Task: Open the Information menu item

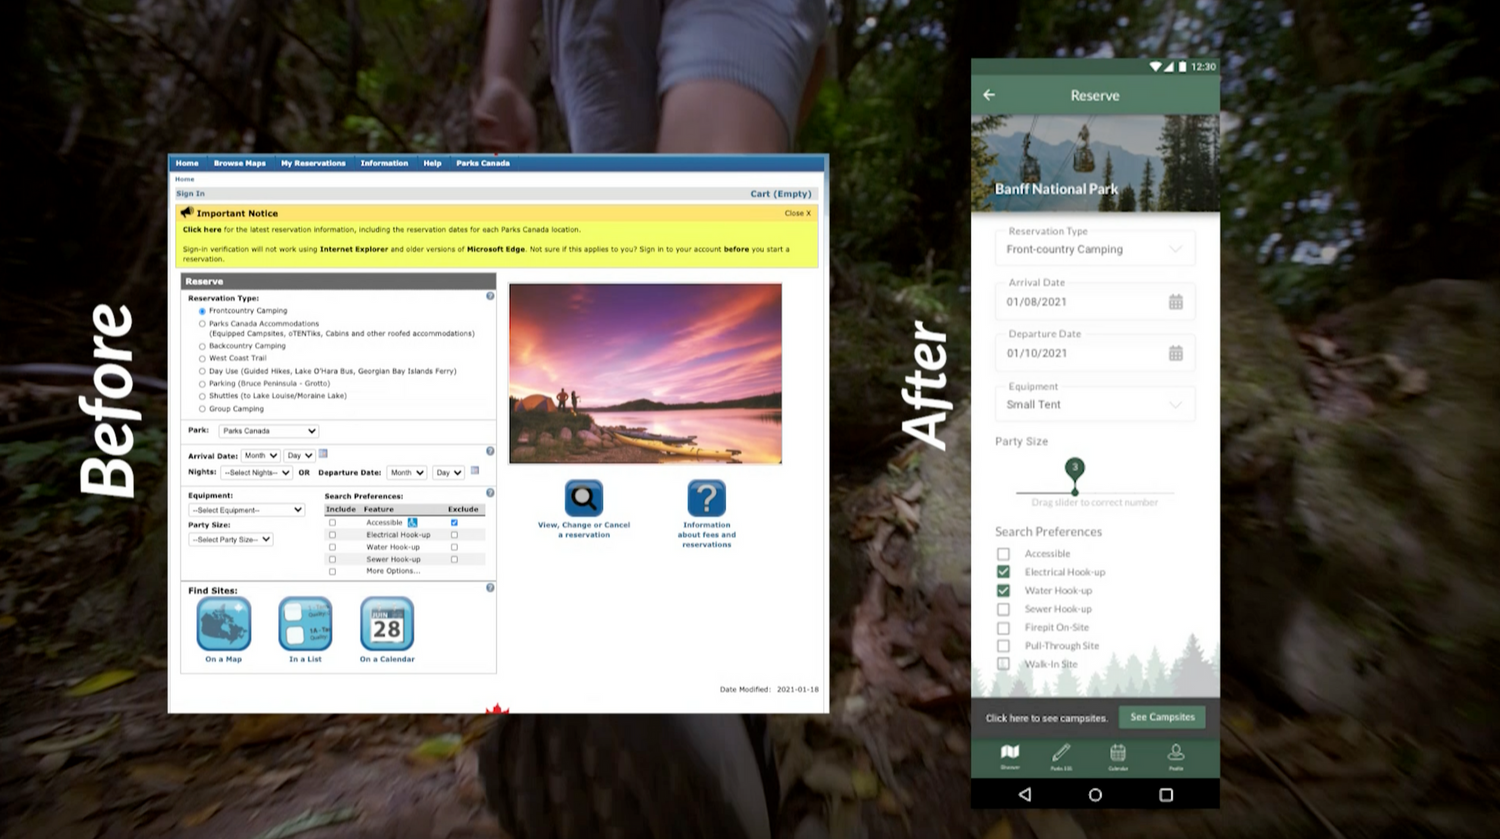Action: click(384, 163)
